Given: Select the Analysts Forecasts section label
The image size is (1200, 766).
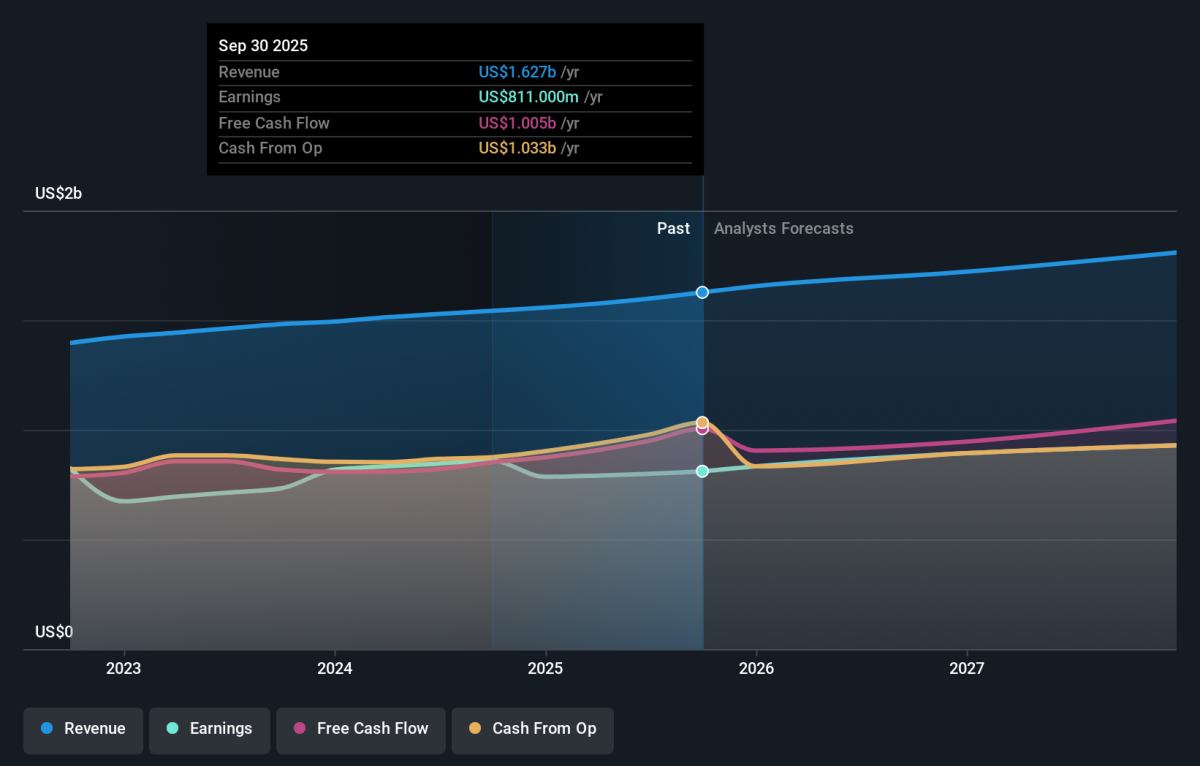Looking at the screenshot, I should (783, 228).
